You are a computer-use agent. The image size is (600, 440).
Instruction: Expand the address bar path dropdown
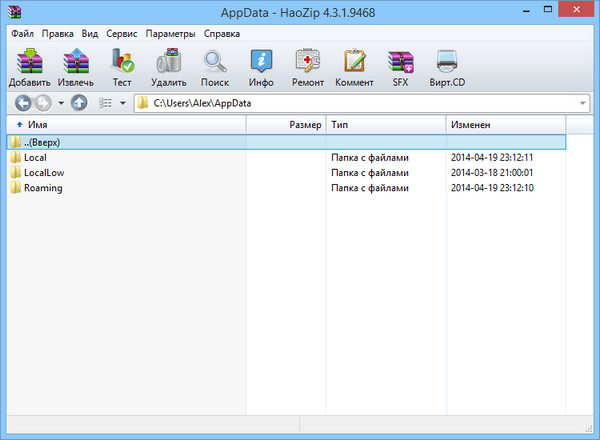[582, 103]
